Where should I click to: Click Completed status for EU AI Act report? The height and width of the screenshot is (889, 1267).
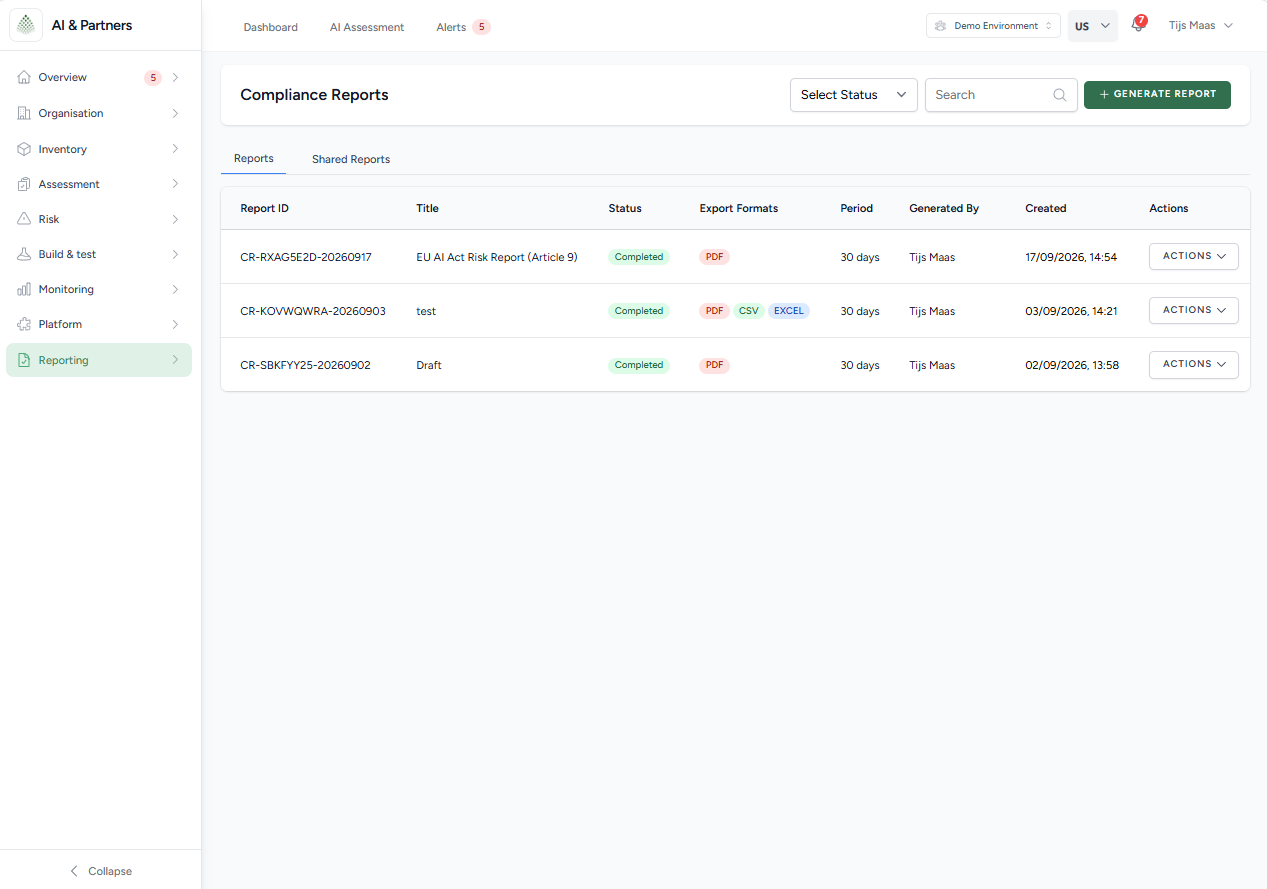[639, 257]
